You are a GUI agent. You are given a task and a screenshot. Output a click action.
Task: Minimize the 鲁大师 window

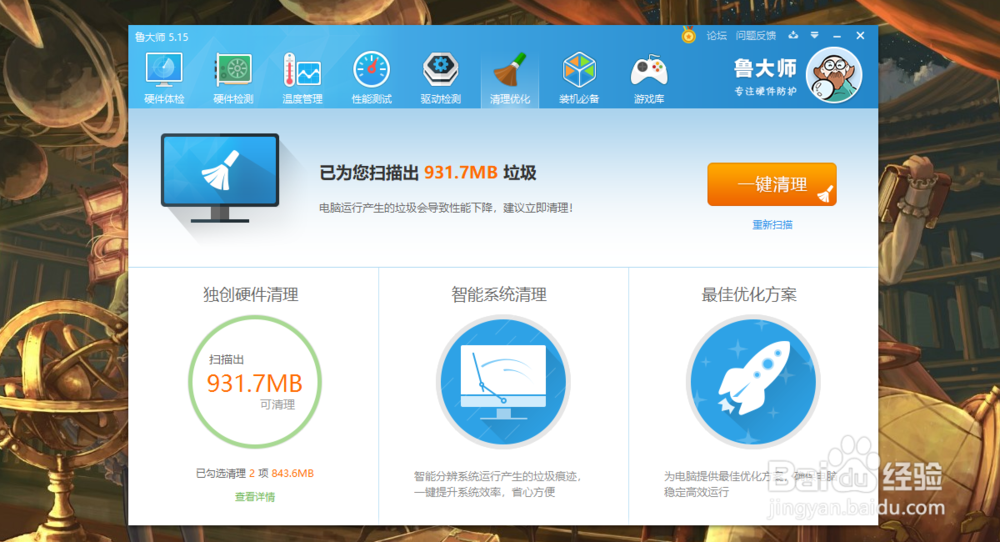[837, 36]
